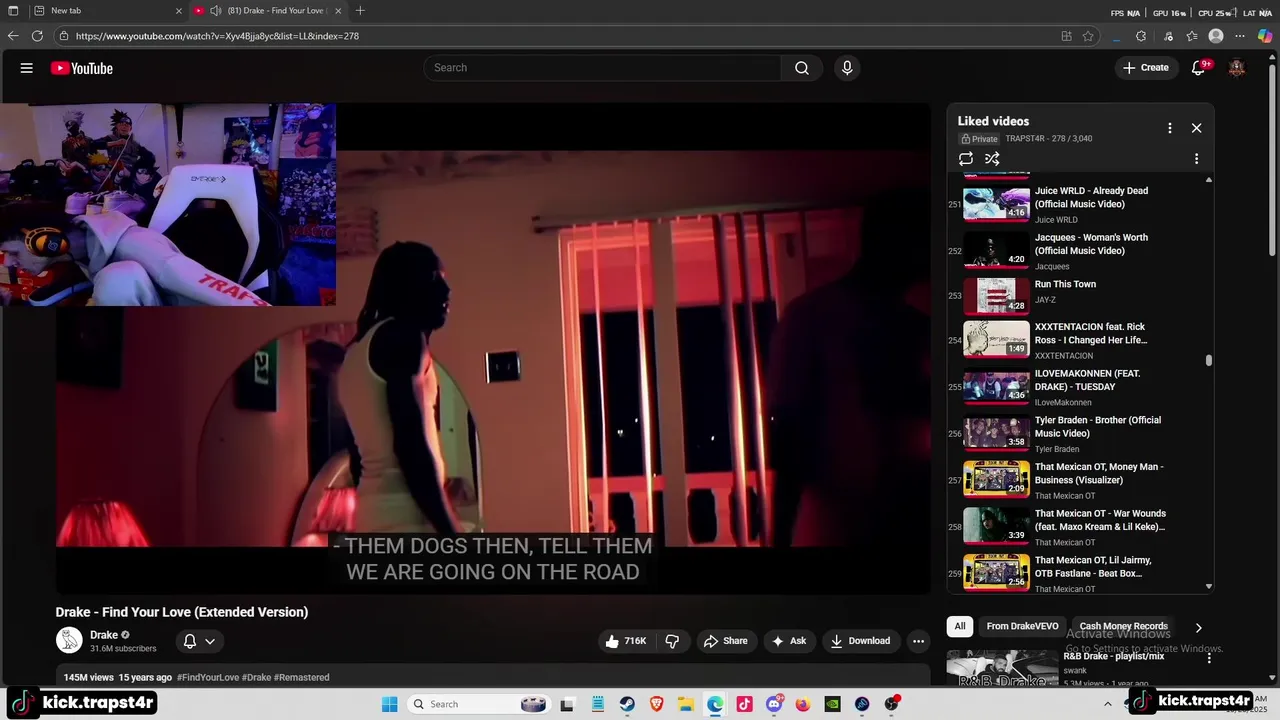Viewport: 1280px width, 720px height.
Task: Go to YouTube home via logo
Action: pos(82,68)
